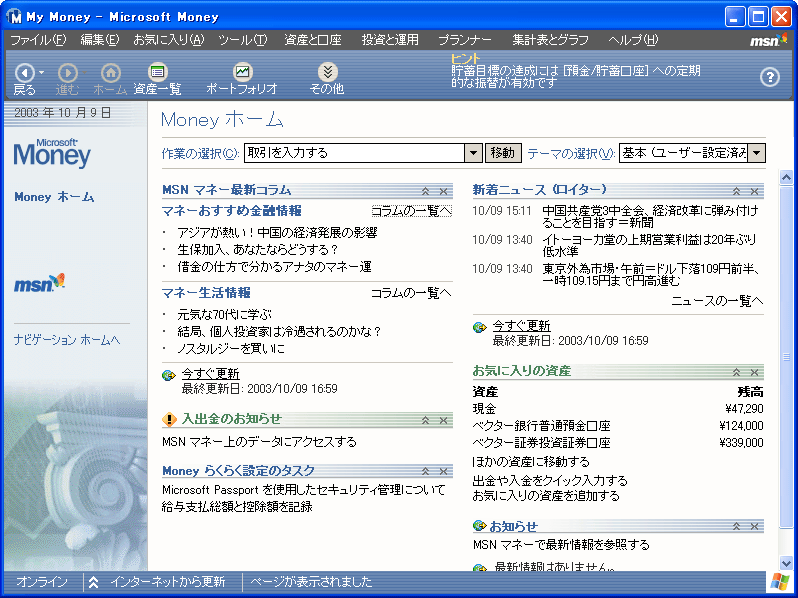The image size is (798, 598).
Task: Close the MSN マネー最新コラム section
Action: point(443,191)
